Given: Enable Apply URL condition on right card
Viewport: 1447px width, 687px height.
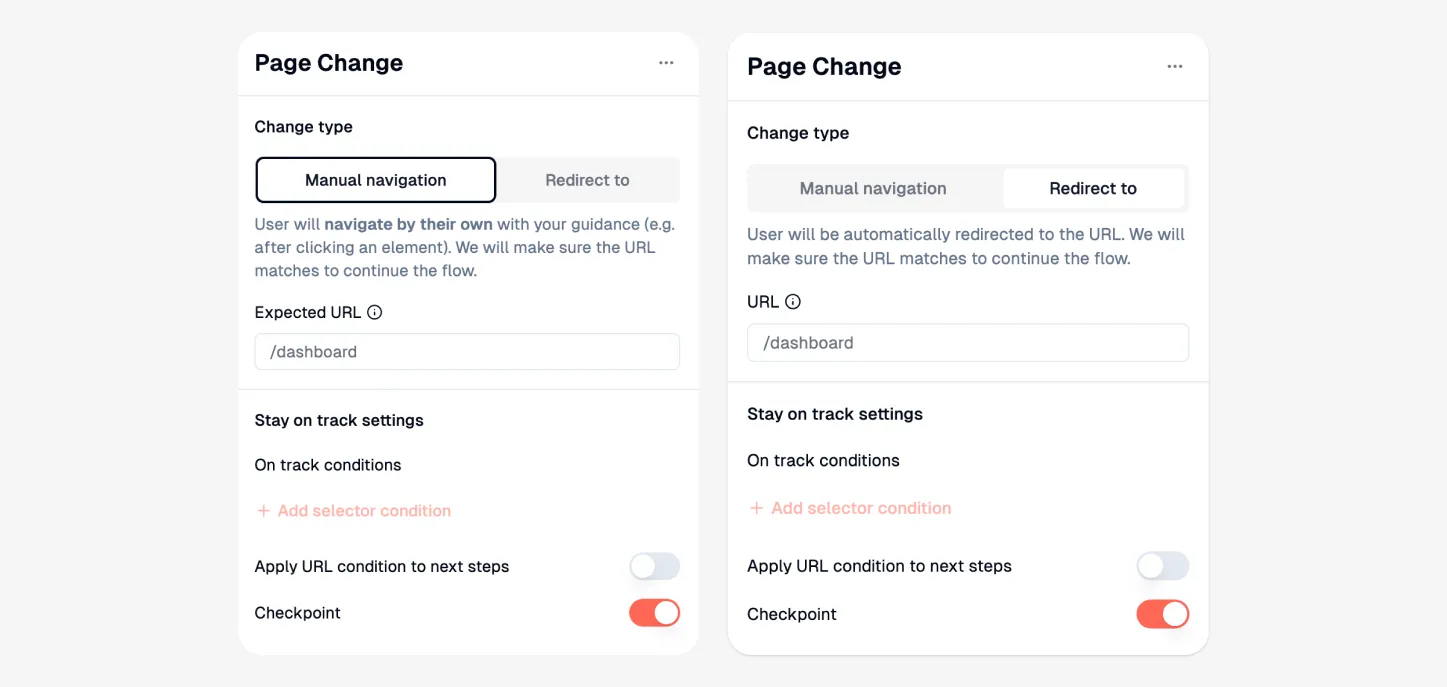Looking at the screenshot, I should 1162,566.
